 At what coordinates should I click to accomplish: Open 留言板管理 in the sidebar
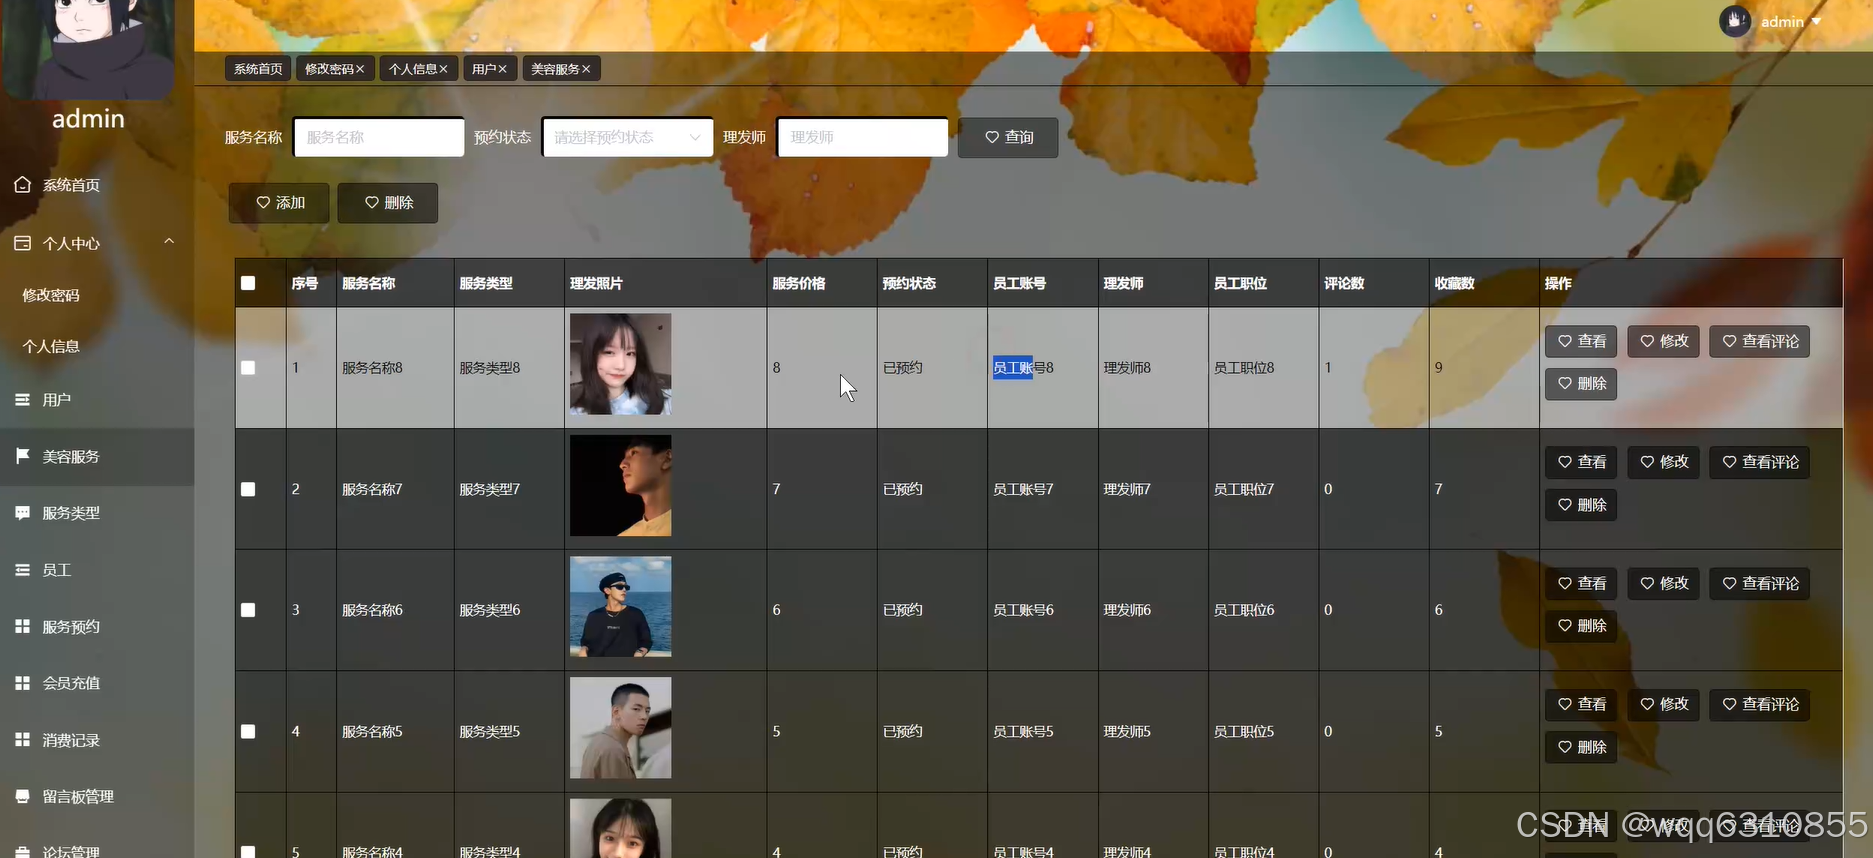(x=78, y=796)
